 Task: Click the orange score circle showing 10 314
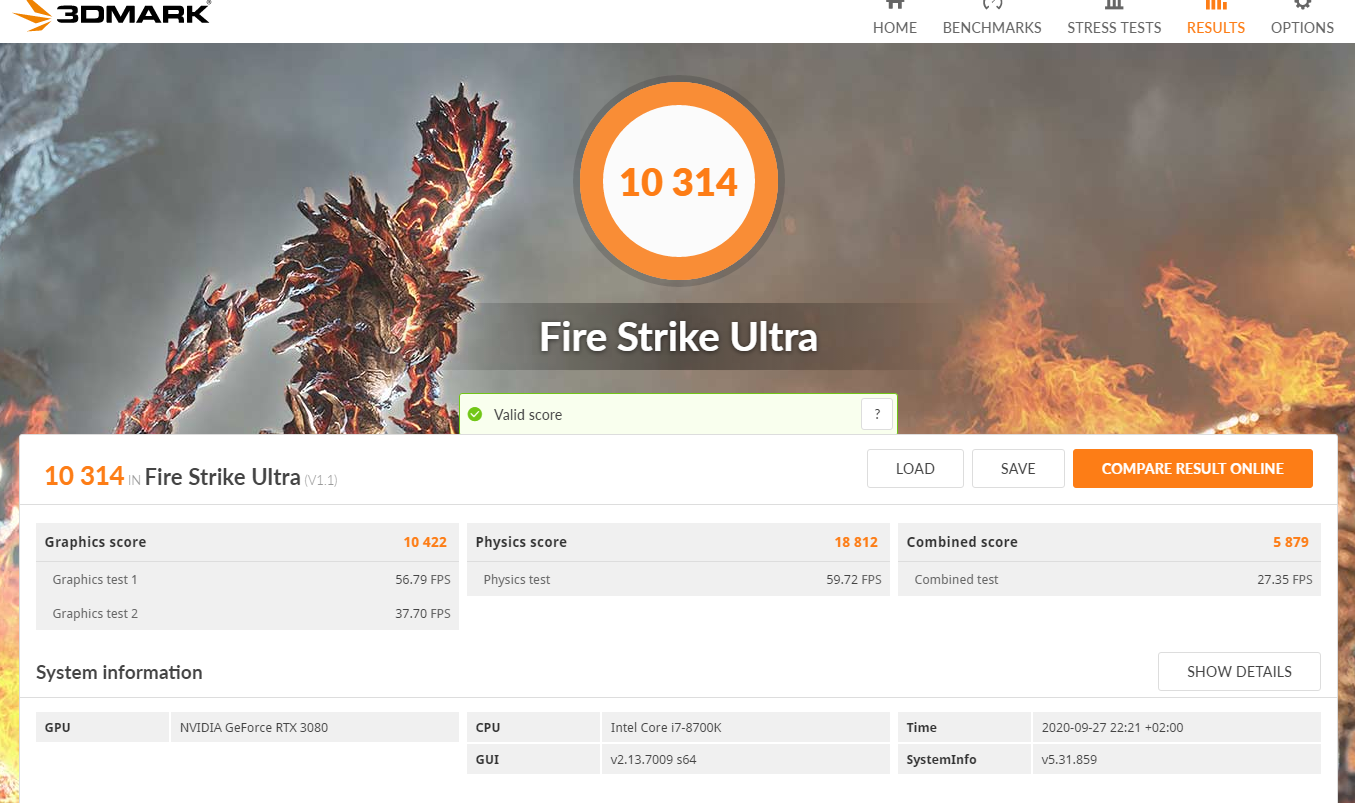click(x=679, y=181)
